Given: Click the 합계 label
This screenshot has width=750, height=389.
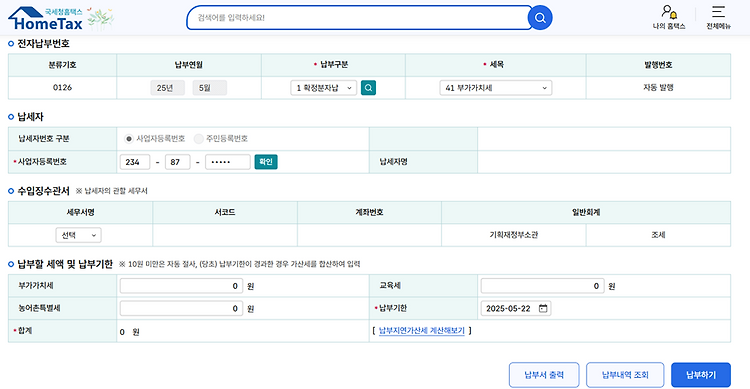Looking at the screenshot, I should click(x=25, y=331).
